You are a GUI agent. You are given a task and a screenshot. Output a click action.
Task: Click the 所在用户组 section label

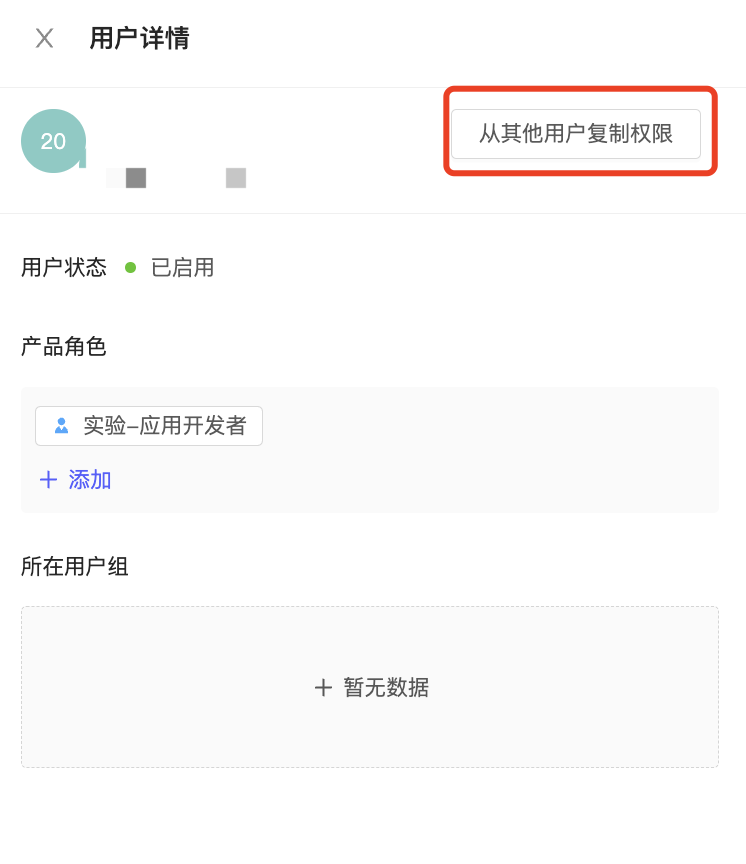pos(75,566)
